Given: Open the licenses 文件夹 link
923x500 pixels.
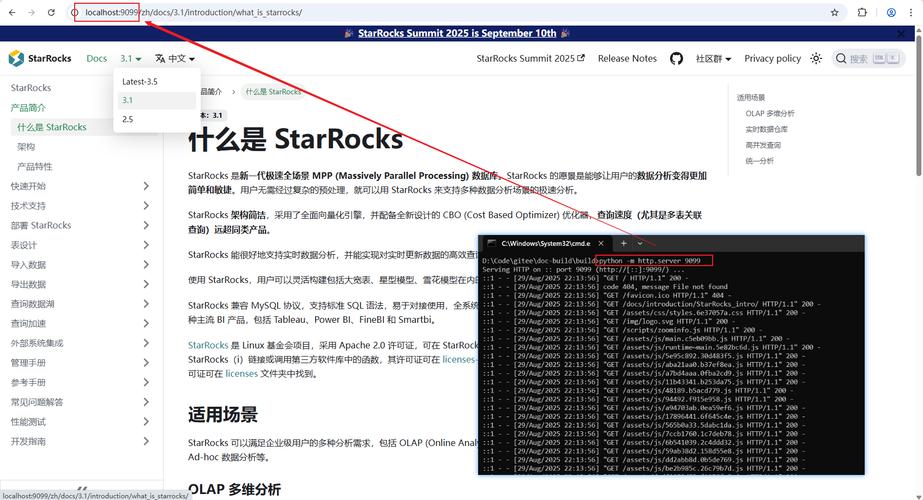Looking at the screenshot, I should [x=241, y=373].
